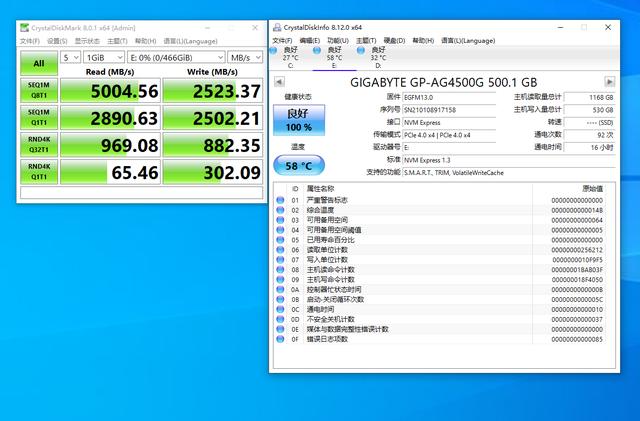Open 帮助(H) menu in CrystalDiskMark
This screenshot has width=640, height=421.
pos(145,41)
